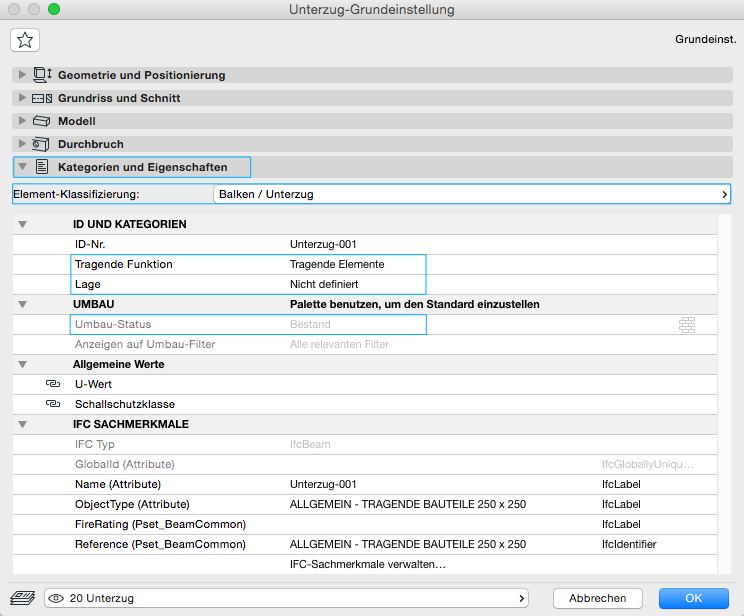Click the link icon beside Schallschutzklasse
Screen dimensions: 744x616
click(x=53, y=404)
